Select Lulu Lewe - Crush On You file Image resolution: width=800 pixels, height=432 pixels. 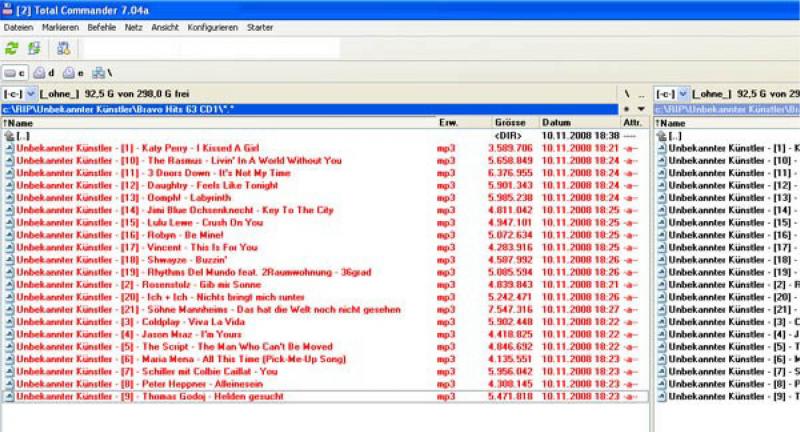[326, 223]
